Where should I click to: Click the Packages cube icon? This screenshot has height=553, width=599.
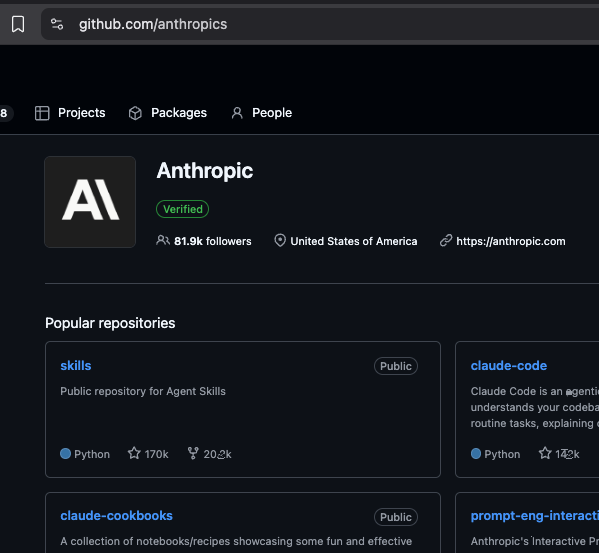point(135,113)
